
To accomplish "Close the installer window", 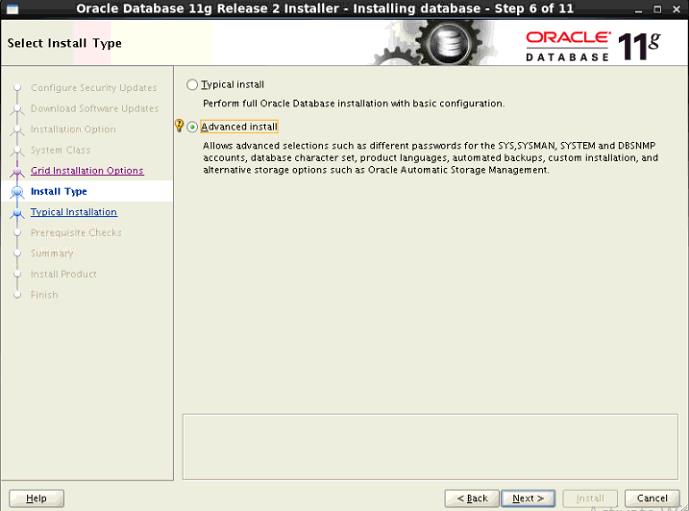I will [x=677, y=9].
